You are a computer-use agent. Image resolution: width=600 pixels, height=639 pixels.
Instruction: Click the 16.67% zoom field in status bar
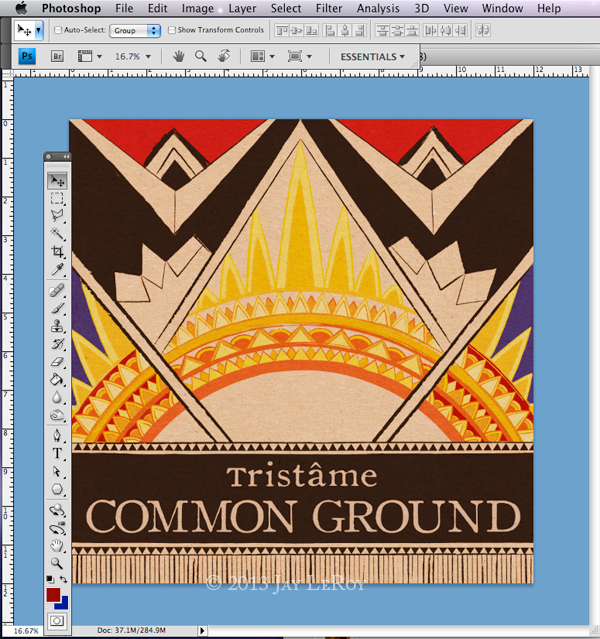(x=26, y=631)
